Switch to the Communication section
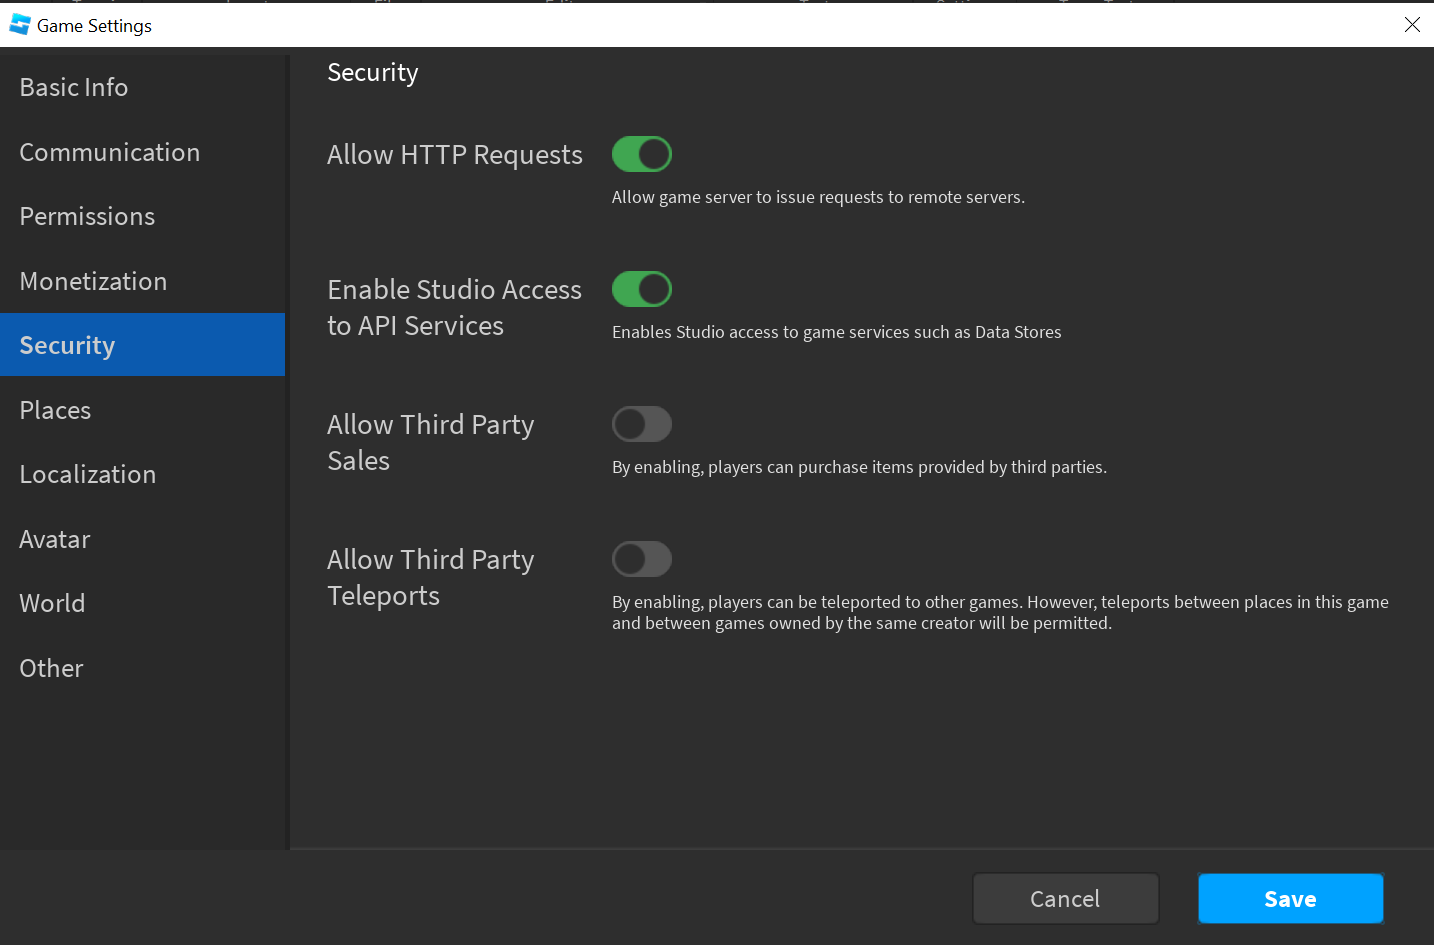This screenshot has height=945, width=1434. pos(109,152)
